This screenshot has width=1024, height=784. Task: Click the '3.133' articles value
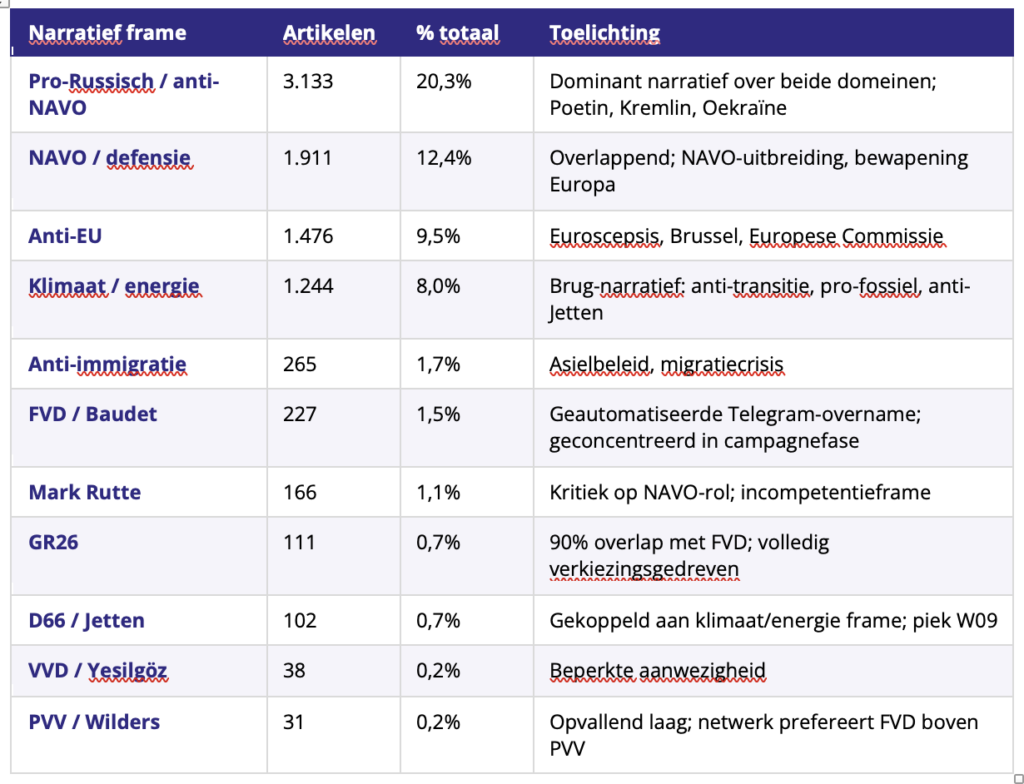[x=308, y=81]
